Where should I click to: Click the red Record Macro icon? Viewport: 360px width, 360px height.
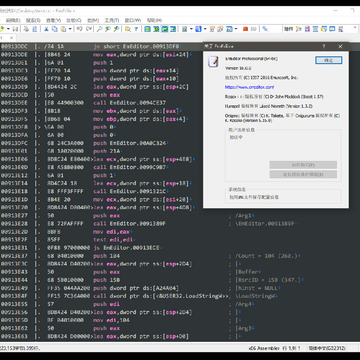click(x=245, y=29)
